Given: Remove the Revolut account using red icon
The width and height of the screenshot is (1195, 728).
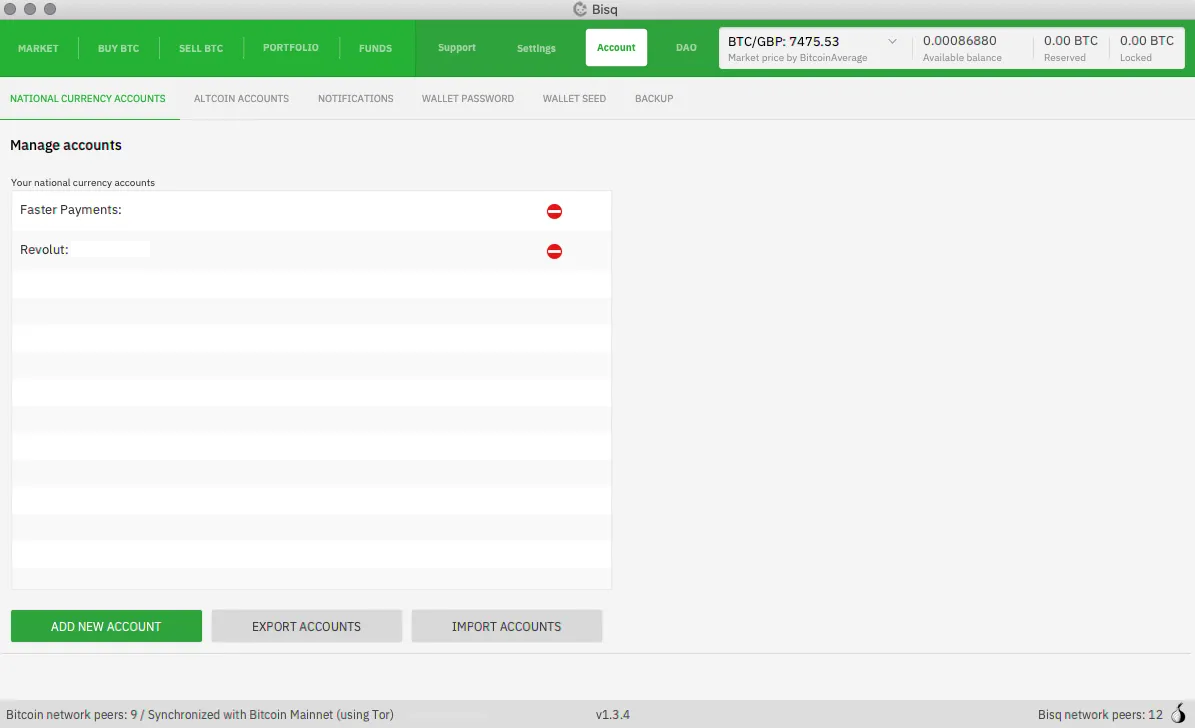Looking at the screenshot, I should pos(554,251).
